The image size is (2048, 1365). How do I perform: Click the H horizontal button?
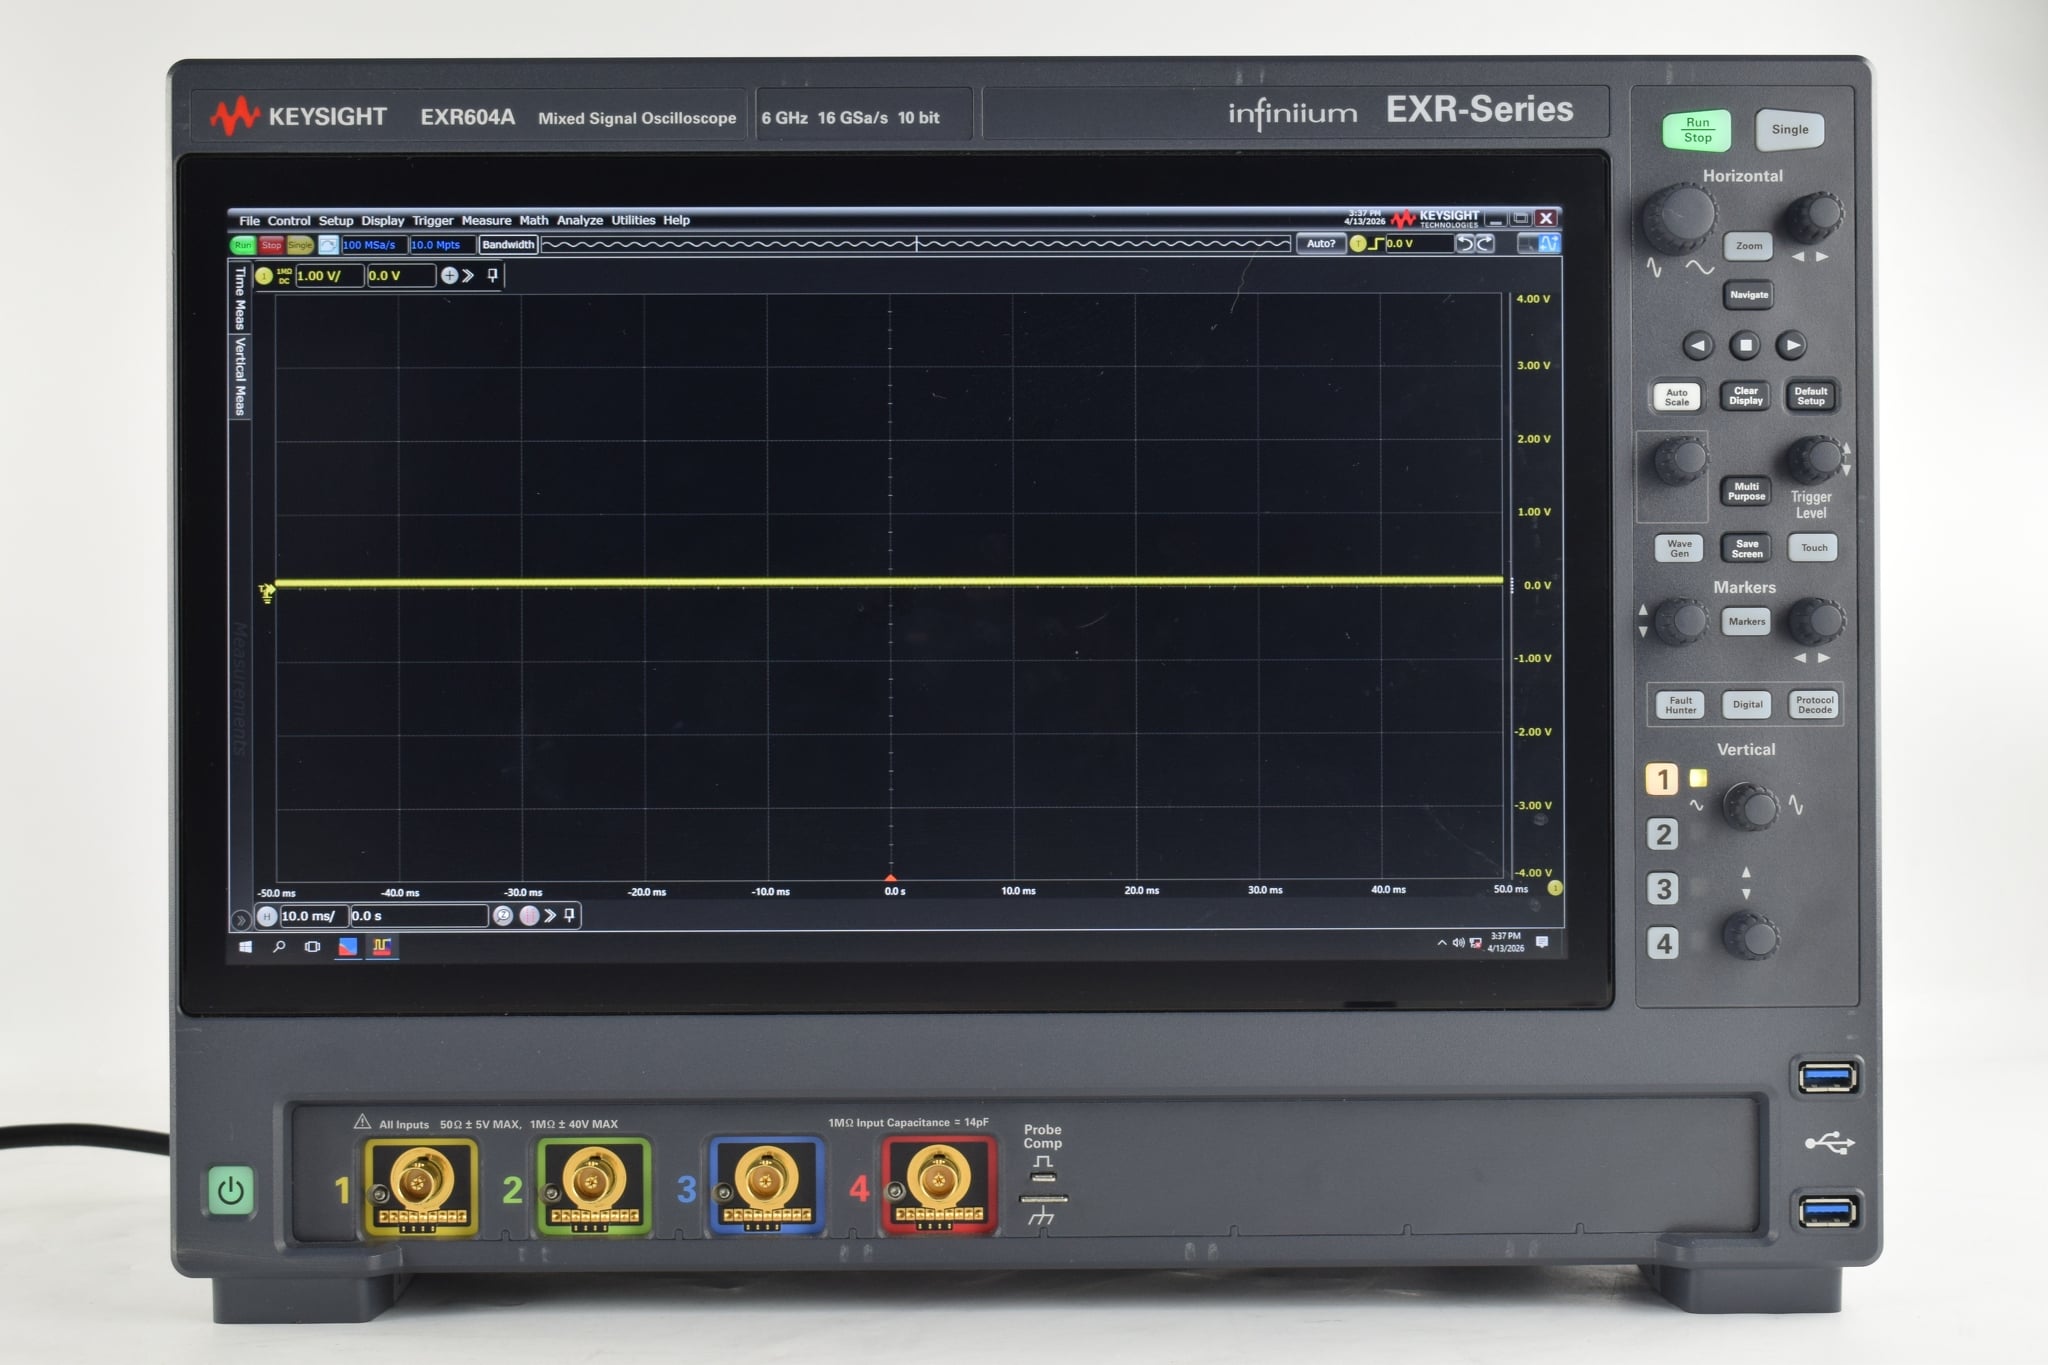pyautogui.click(x=267, y=916)
